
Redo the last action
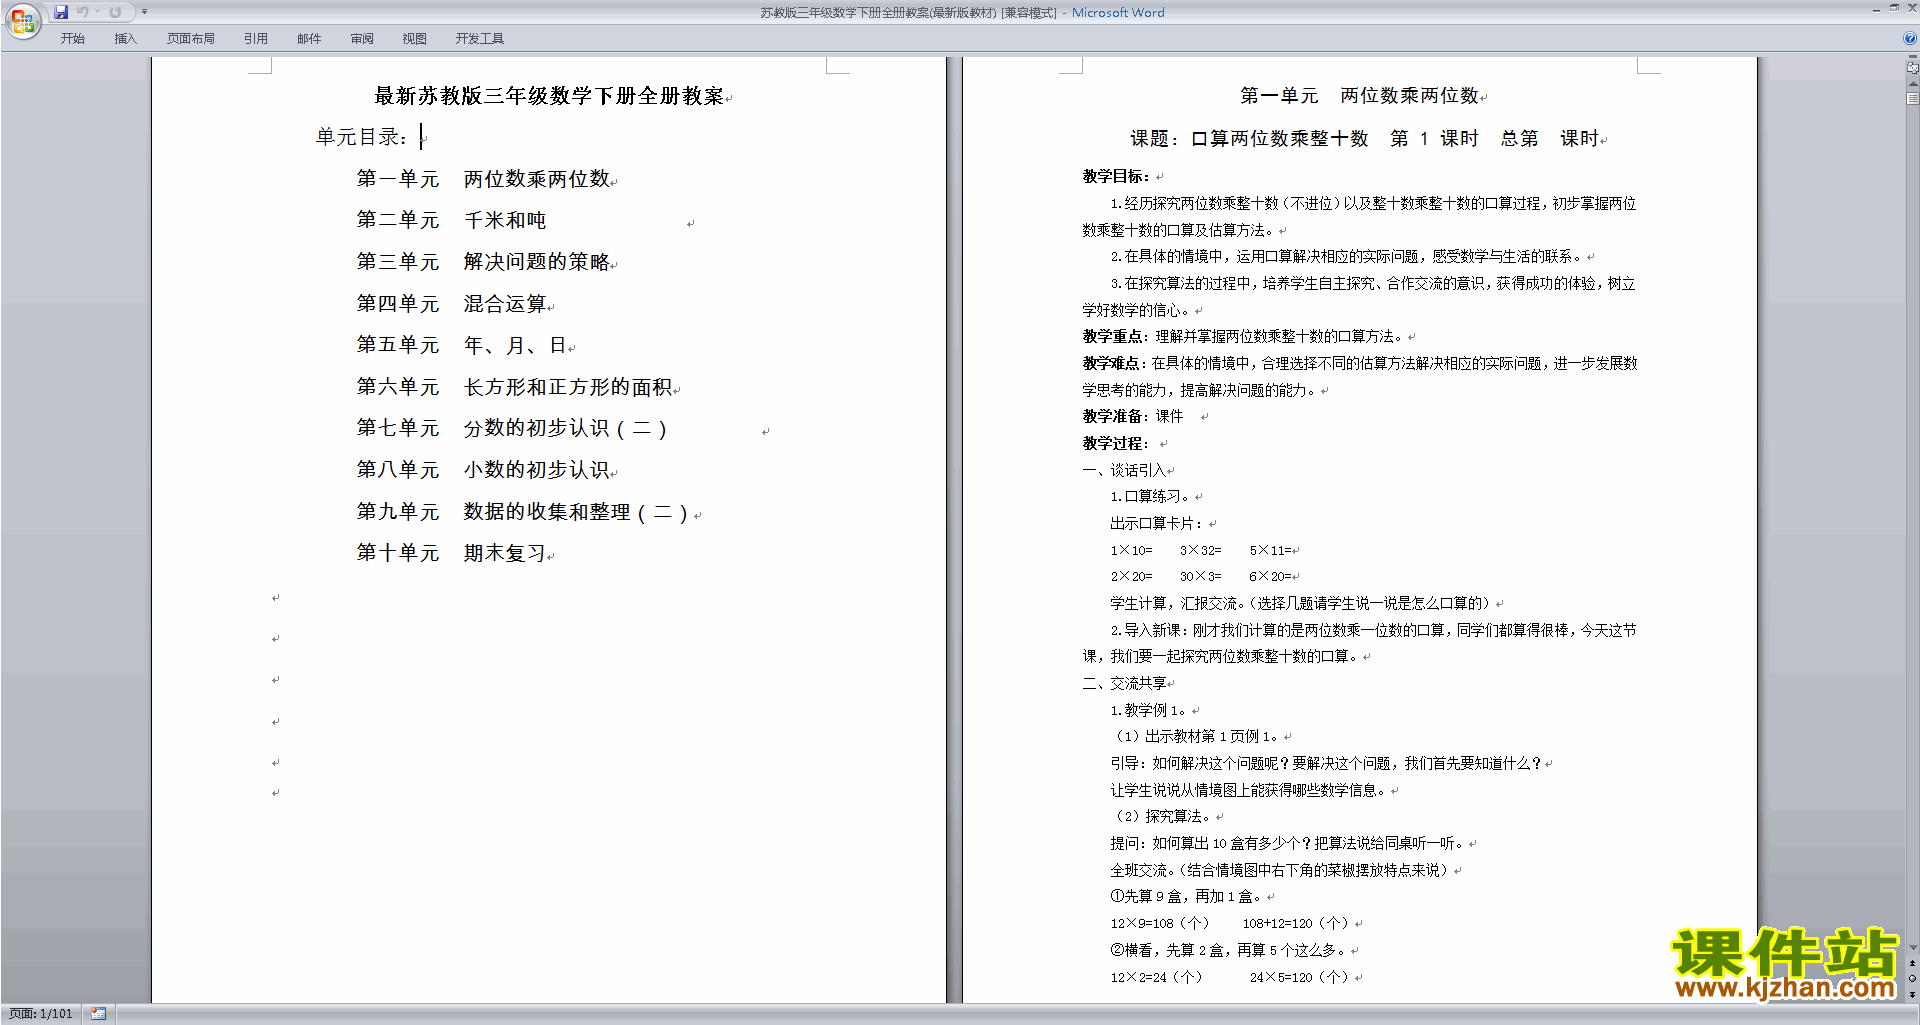coord(115,12)
